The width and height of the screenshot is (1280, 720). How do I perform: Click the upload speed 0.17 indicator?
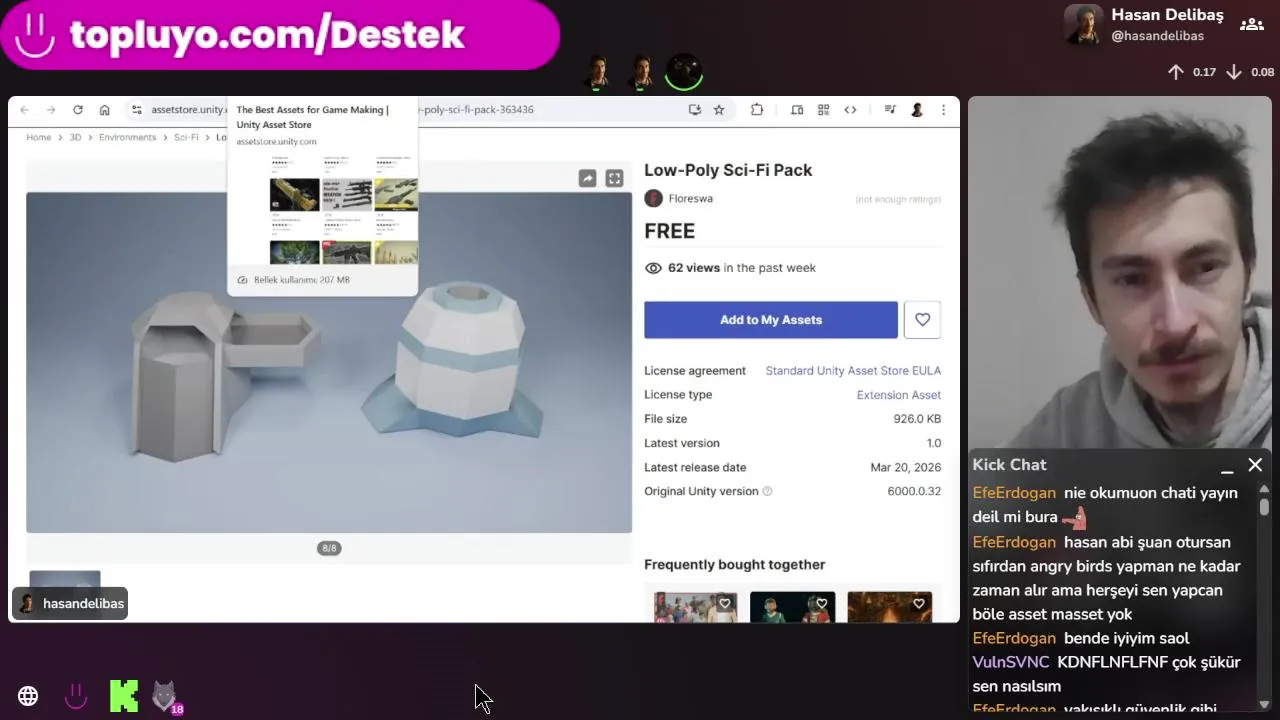tap(1192, 72)
